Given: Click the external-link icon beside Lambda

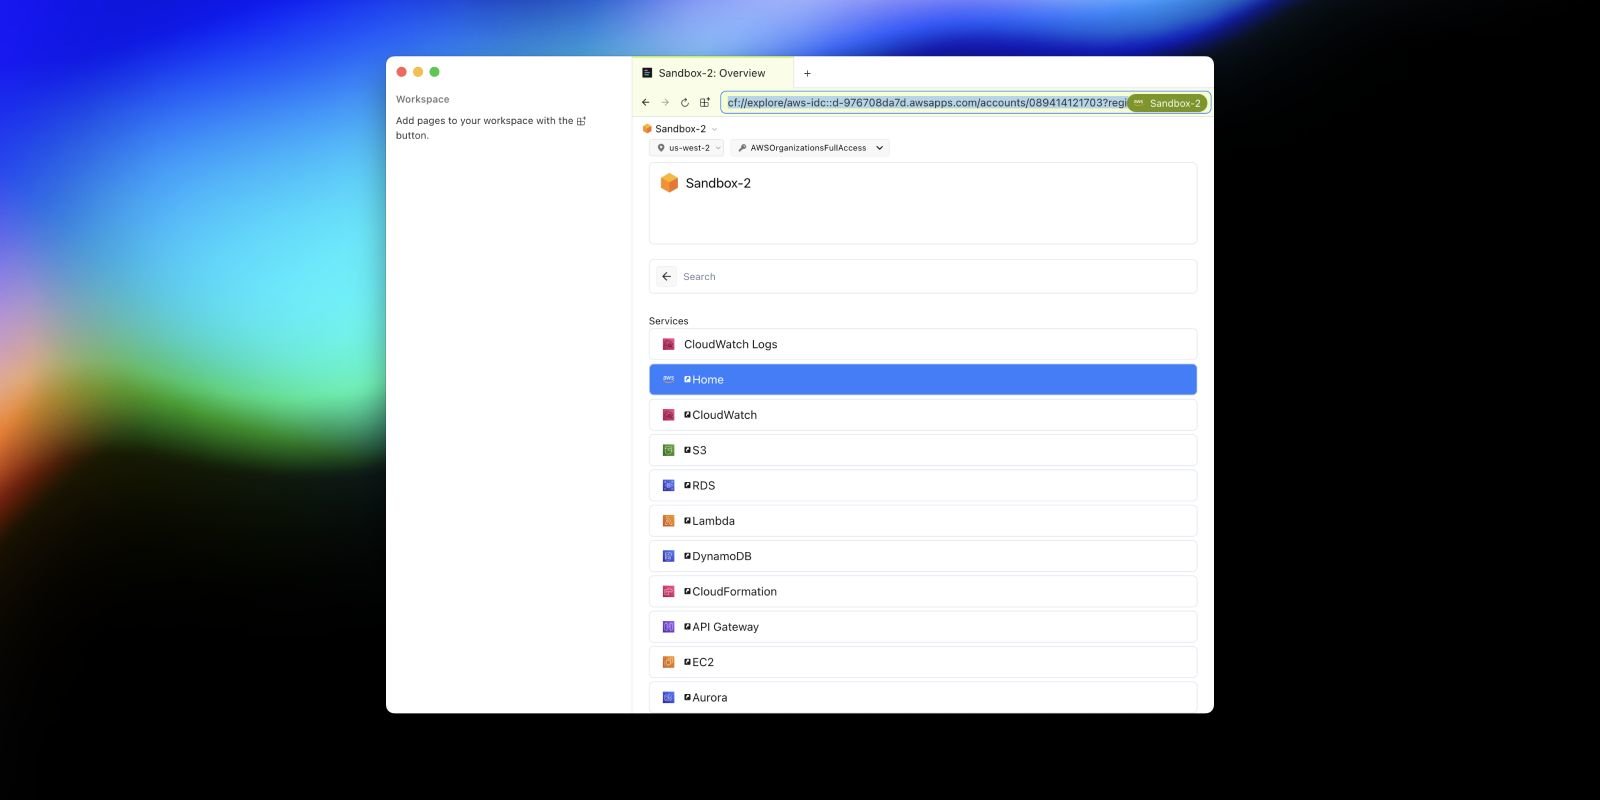Looking at the screenshot, I should pyautogui.click(x=687, y=521).
